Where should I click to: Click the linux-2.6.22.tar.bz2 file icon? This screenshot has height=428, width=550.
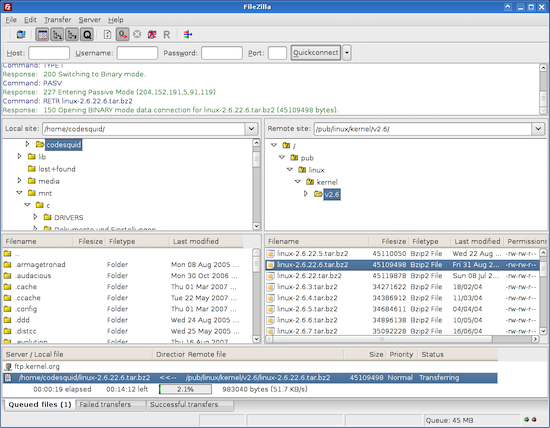pos(270,276)
